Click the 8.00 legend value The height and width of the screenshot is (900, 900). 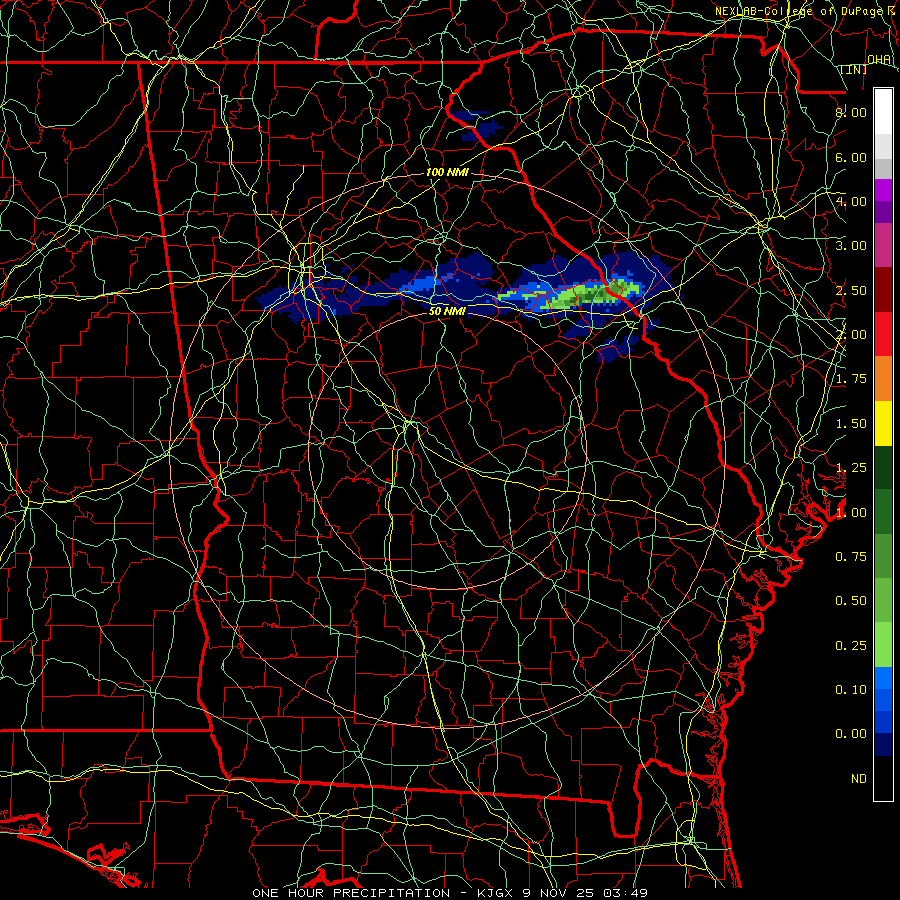click(x=850, y=112)
